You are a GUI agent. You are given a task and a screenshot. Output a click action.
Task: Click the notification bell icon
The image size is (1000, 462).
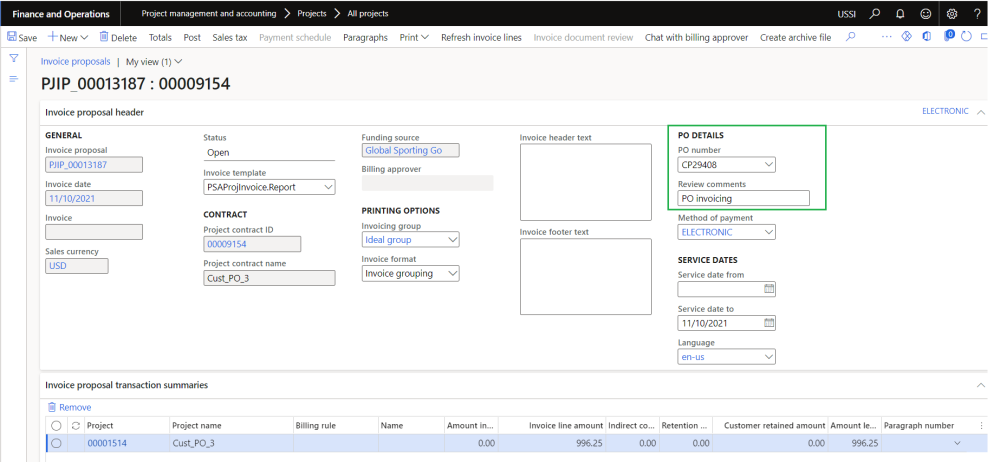click(x=899, y=13)
